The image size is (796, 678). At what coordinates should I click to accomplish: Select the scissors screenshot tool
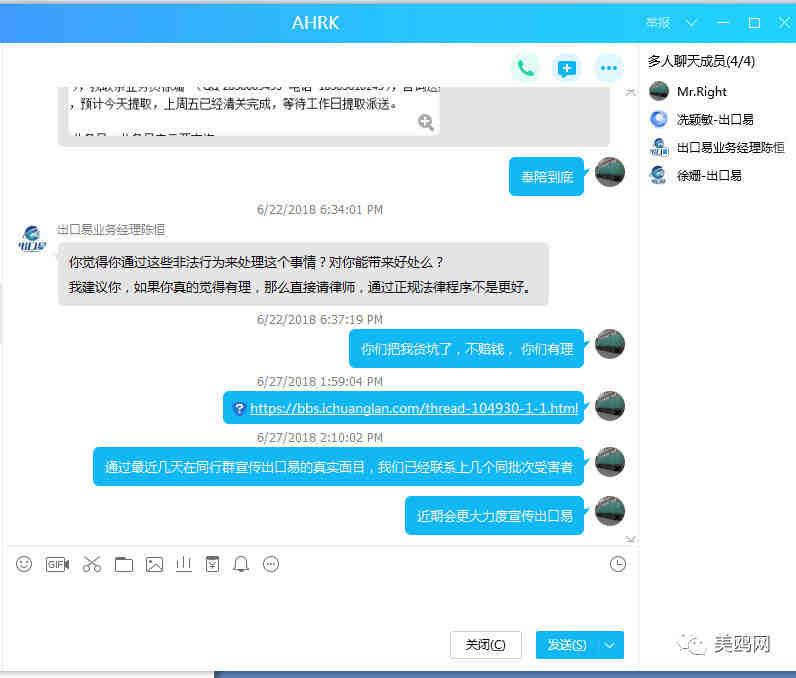click(x=92, y=564)
